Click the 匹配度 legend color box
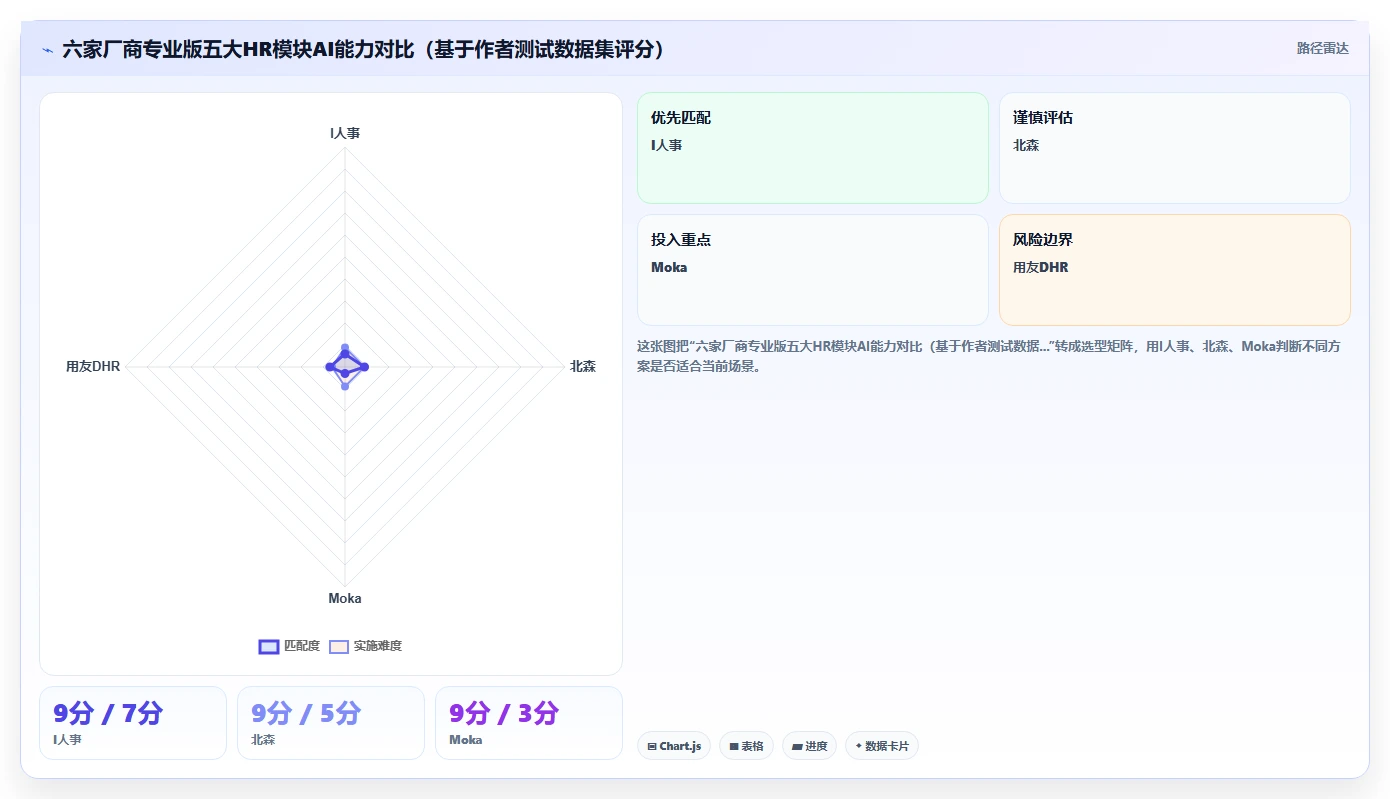This screenshot has width=1390, height=799. pos(269,646)
